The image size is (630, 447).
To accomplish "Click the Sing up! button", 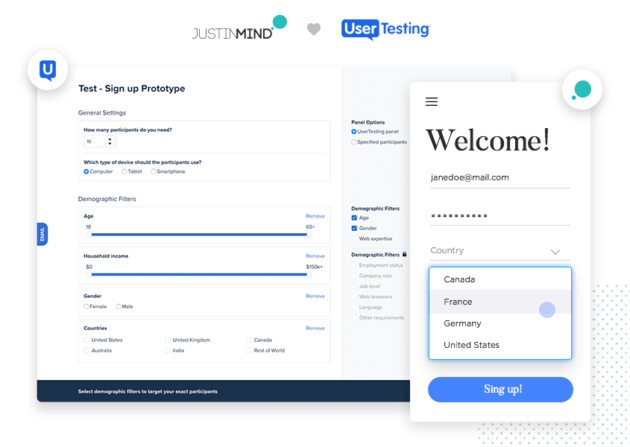I will coord(500,389).
